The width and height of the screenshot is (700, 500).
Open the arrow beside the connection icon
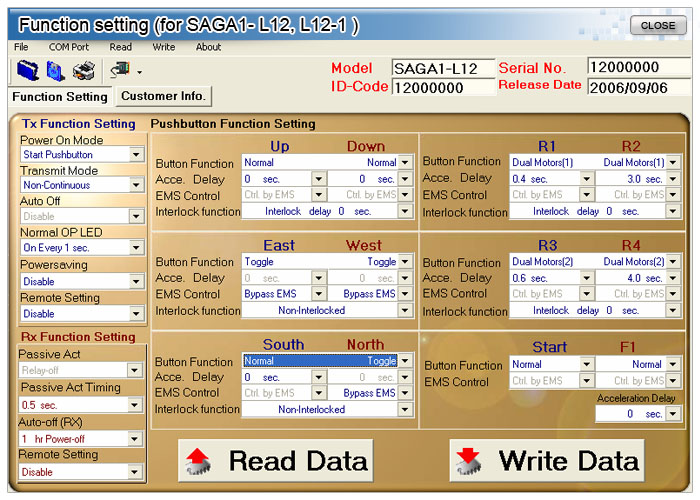[x=139, y=72]
